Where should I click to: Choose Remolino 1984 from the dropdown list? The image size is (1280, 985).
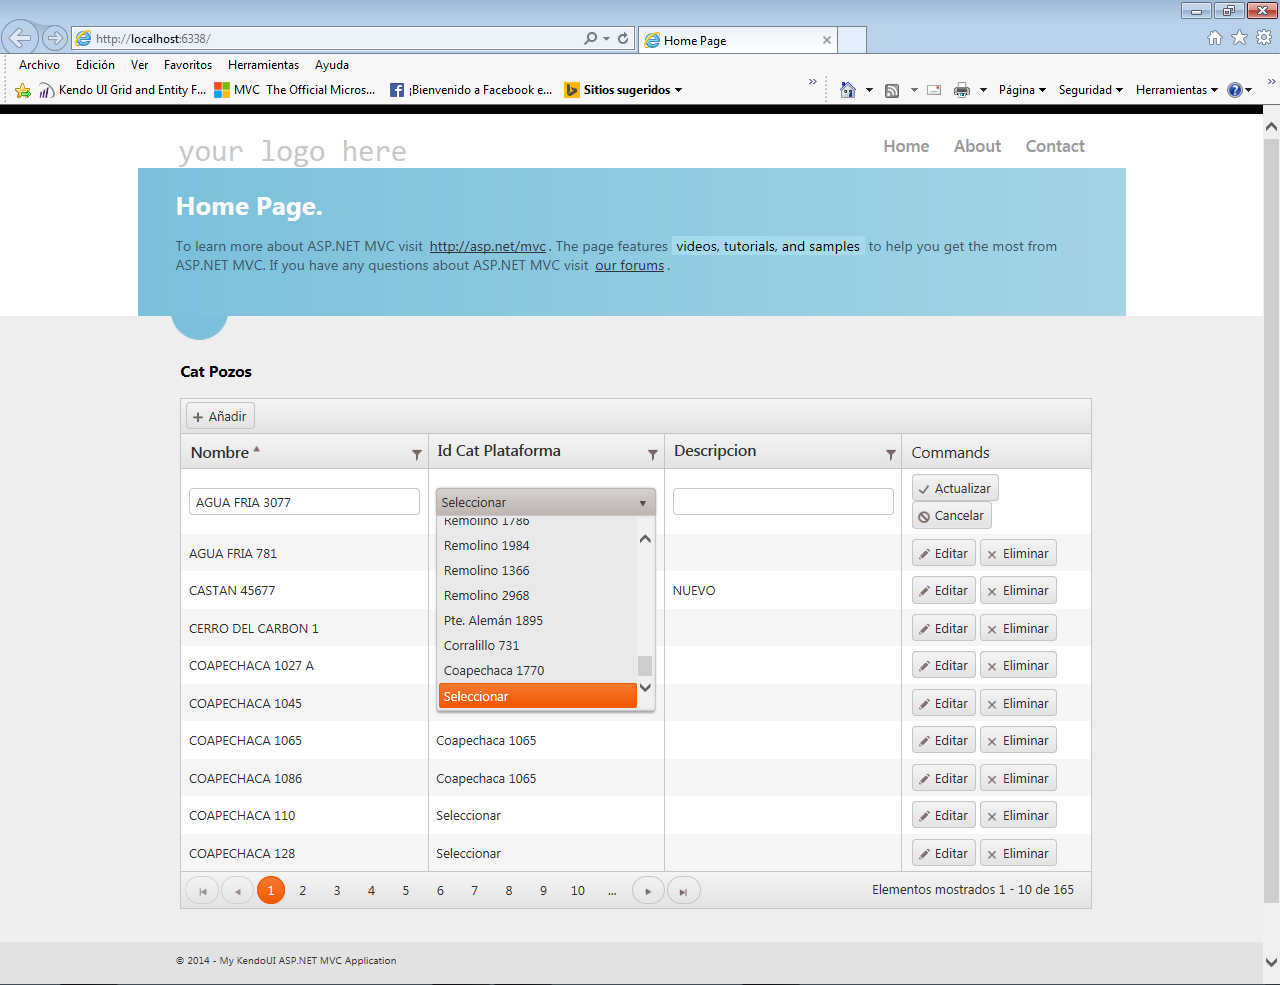pos(538,546)
